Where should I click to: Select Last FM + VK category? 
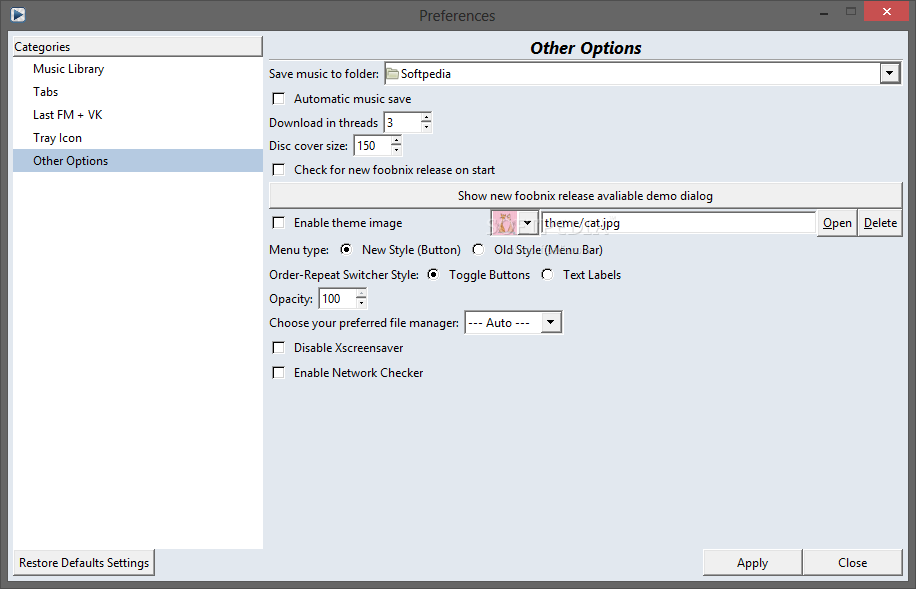[138, 115]
